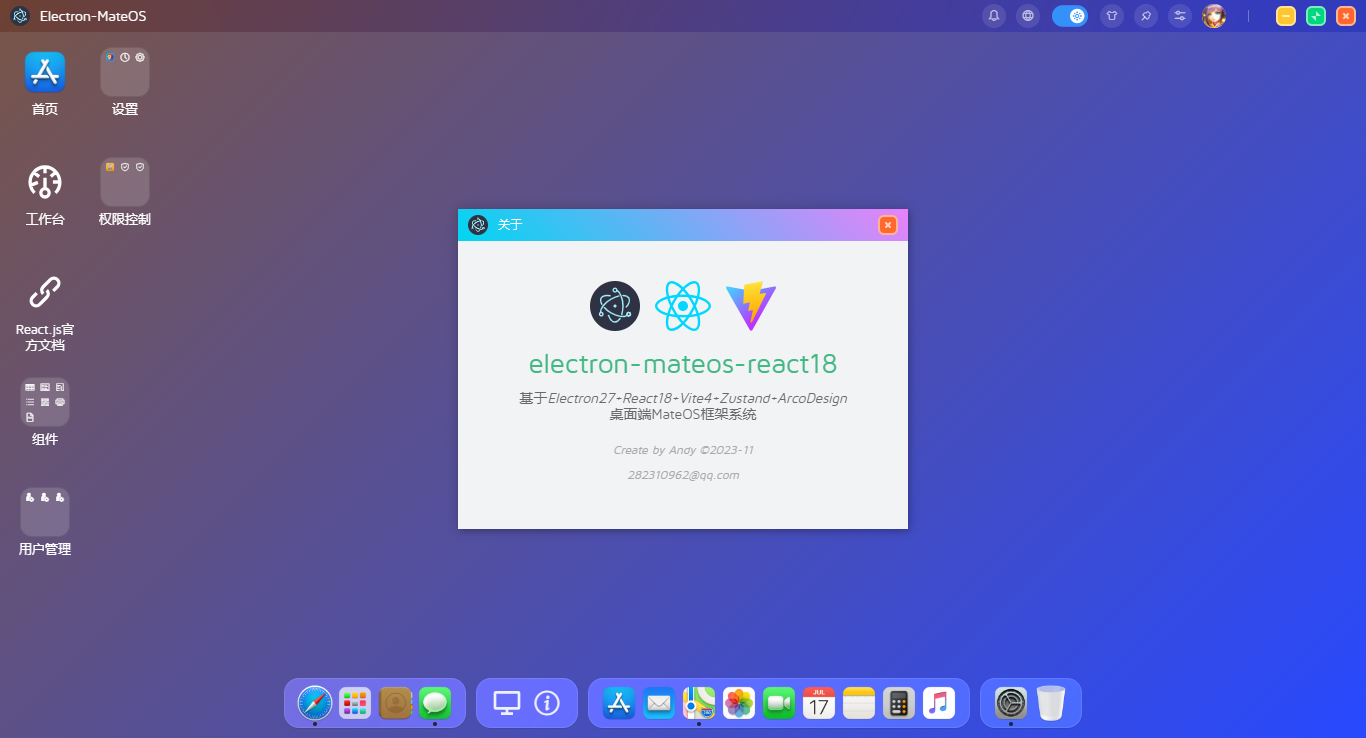Screen dimensions: 1366x738
Task: Open the 首页 App Store desktop icon
Action: click(x=45, y=72)
